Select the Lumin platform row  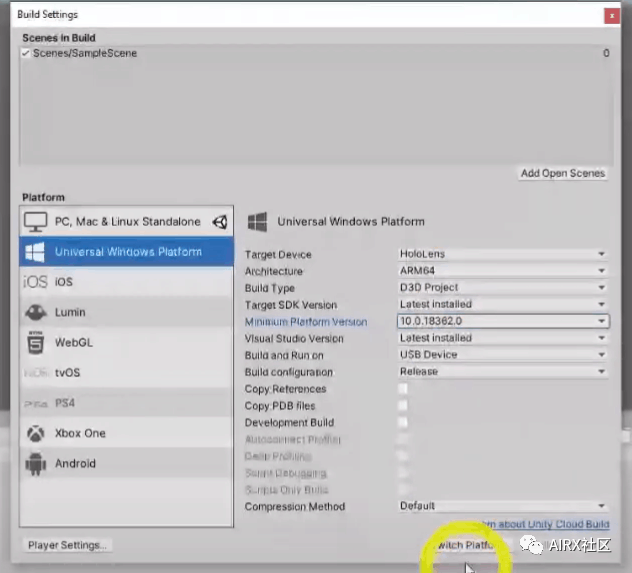click(126, 312)
